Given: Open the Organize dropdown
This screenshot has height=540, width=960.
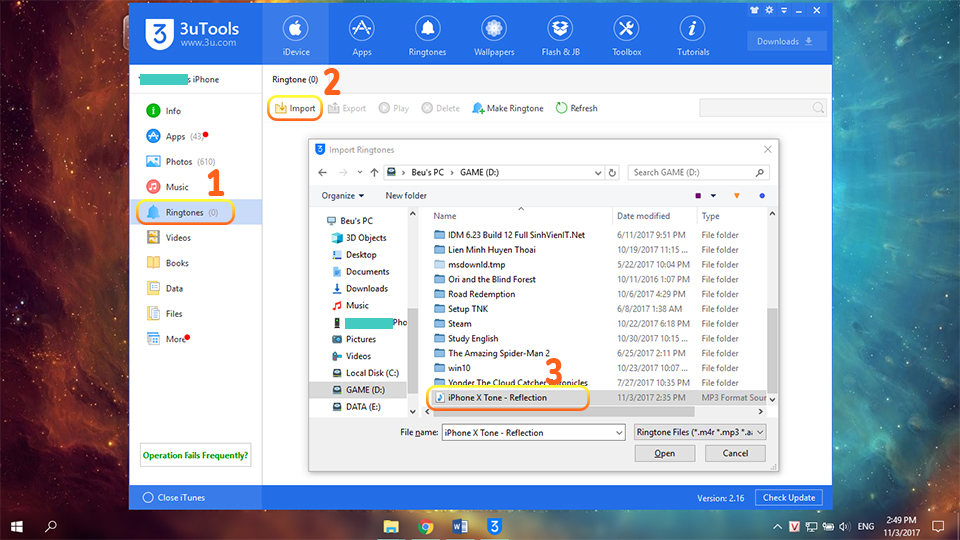Looking at the screenshot, I should (342, 196).
